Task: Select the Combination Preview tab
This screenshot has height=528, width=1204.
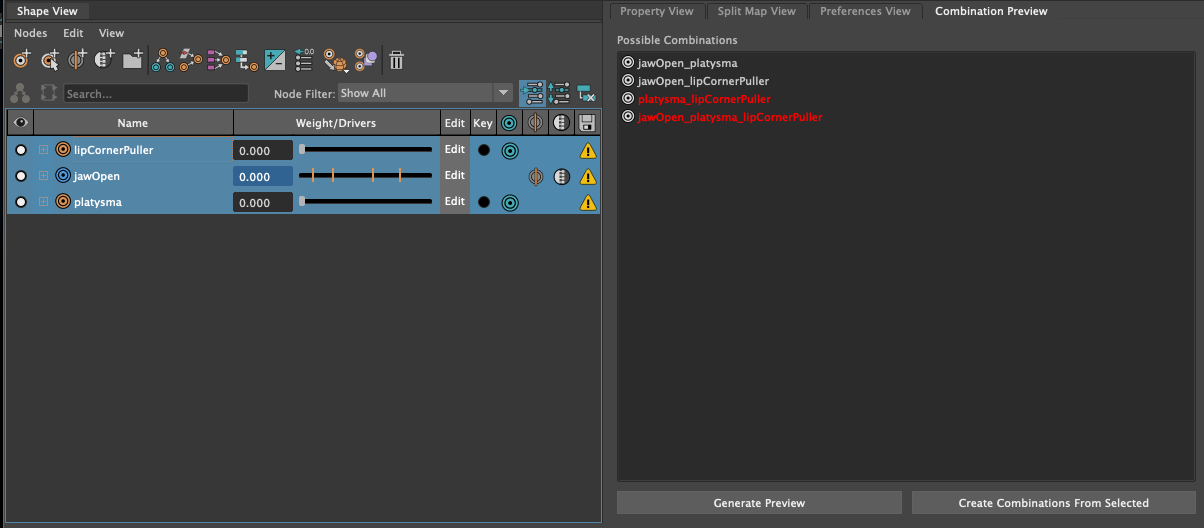Action: tap(991, 11)
